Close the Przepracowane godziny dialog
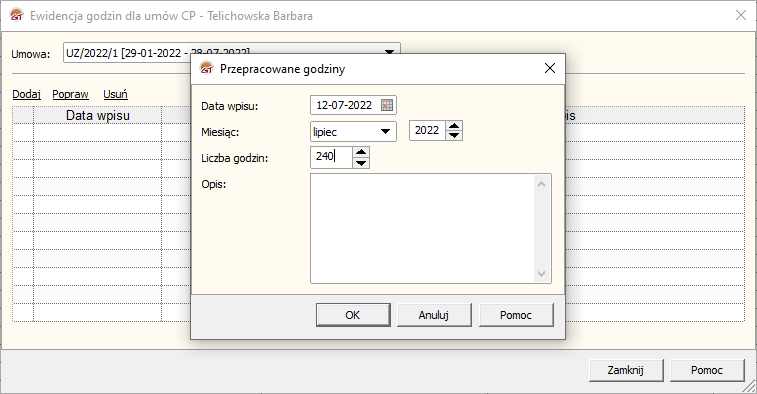Viewport: 757px width, 394px height. pos(550,69)
